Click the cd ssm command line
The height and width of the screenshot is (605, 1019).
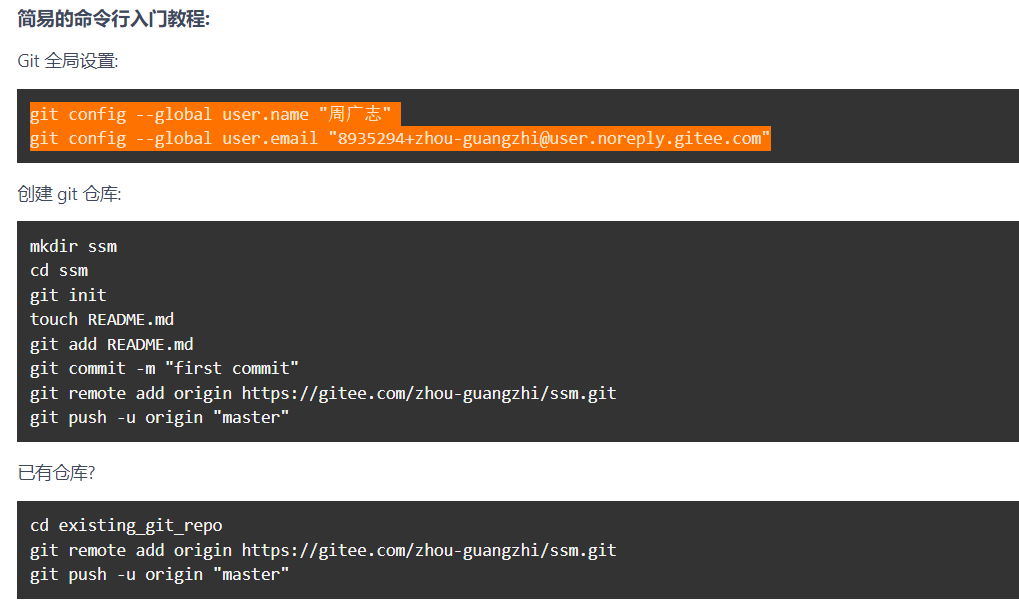click(59, 270)
